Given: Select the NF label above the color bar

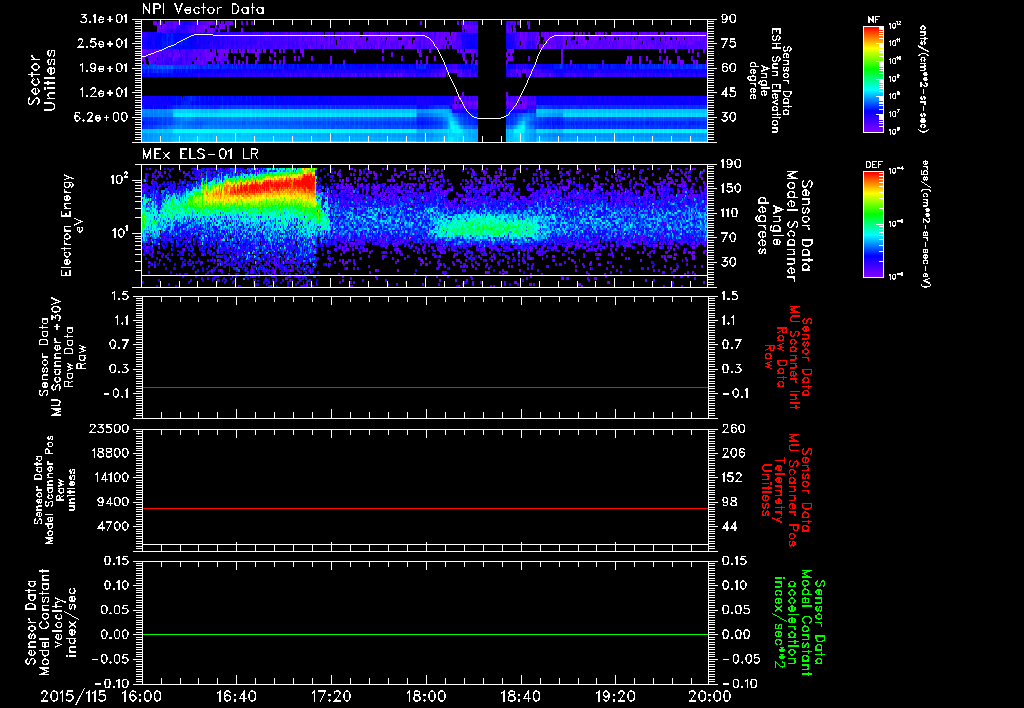Looking at the screenshot, I should coord(873,20).
